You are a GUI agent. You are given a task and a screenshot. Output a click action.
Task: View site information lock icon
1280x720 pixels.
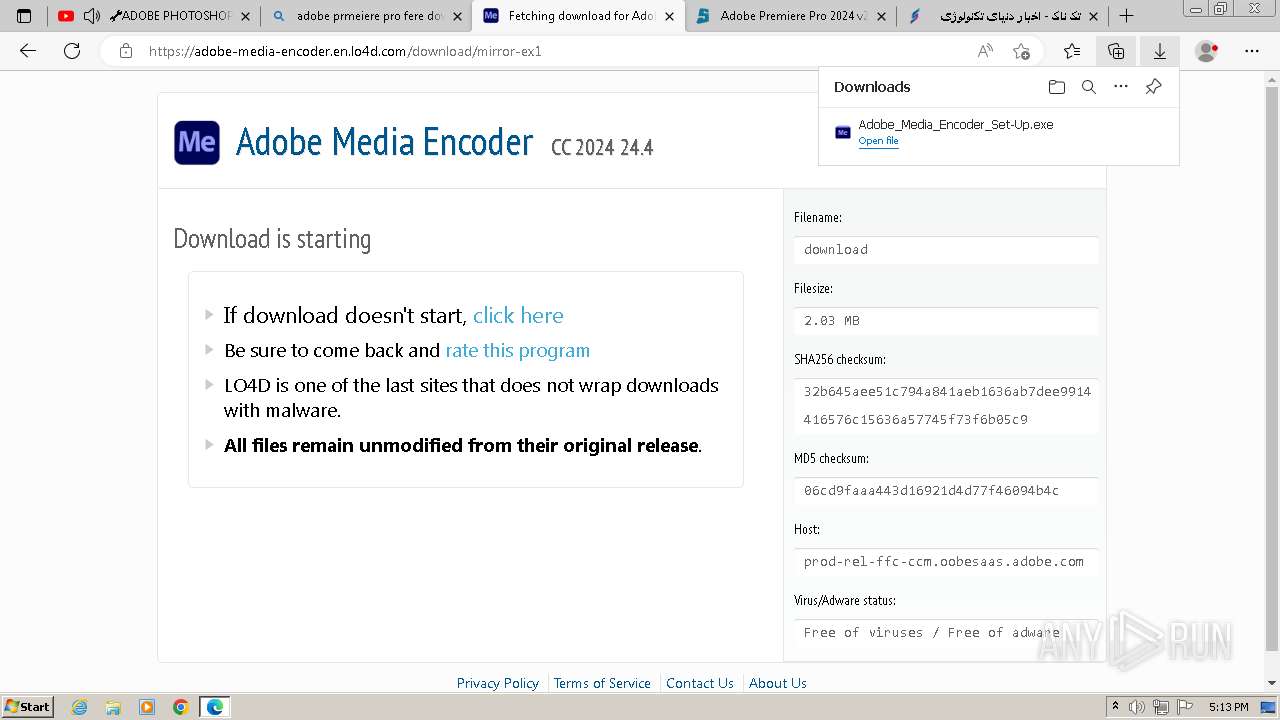click(126, 51)
